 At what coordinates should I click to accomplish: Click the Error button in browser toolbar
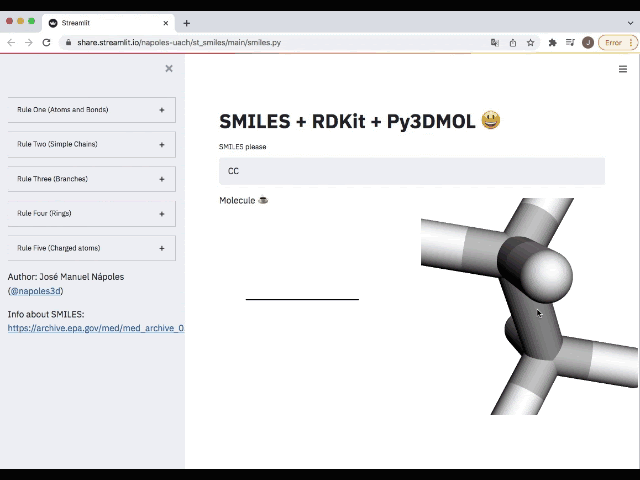616,43
